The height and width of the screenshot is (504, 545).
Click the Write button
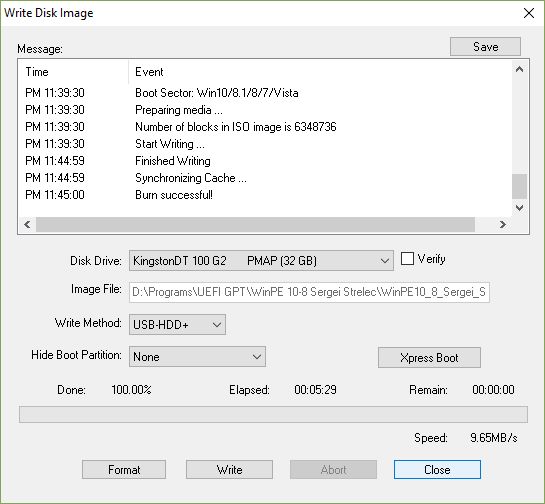tap(229, 470)
